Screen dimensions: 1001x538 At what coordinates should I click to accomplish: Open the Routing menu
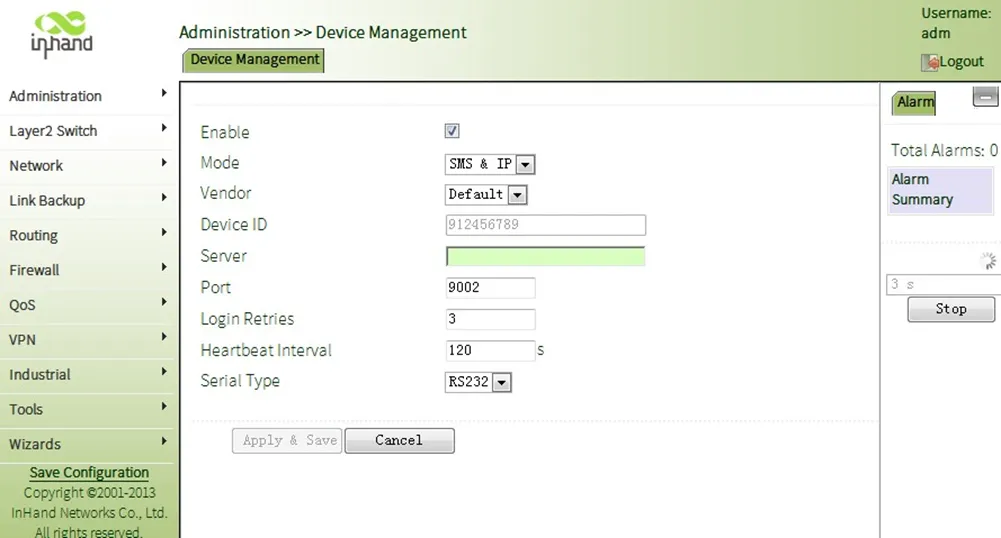tap(87, 235)
